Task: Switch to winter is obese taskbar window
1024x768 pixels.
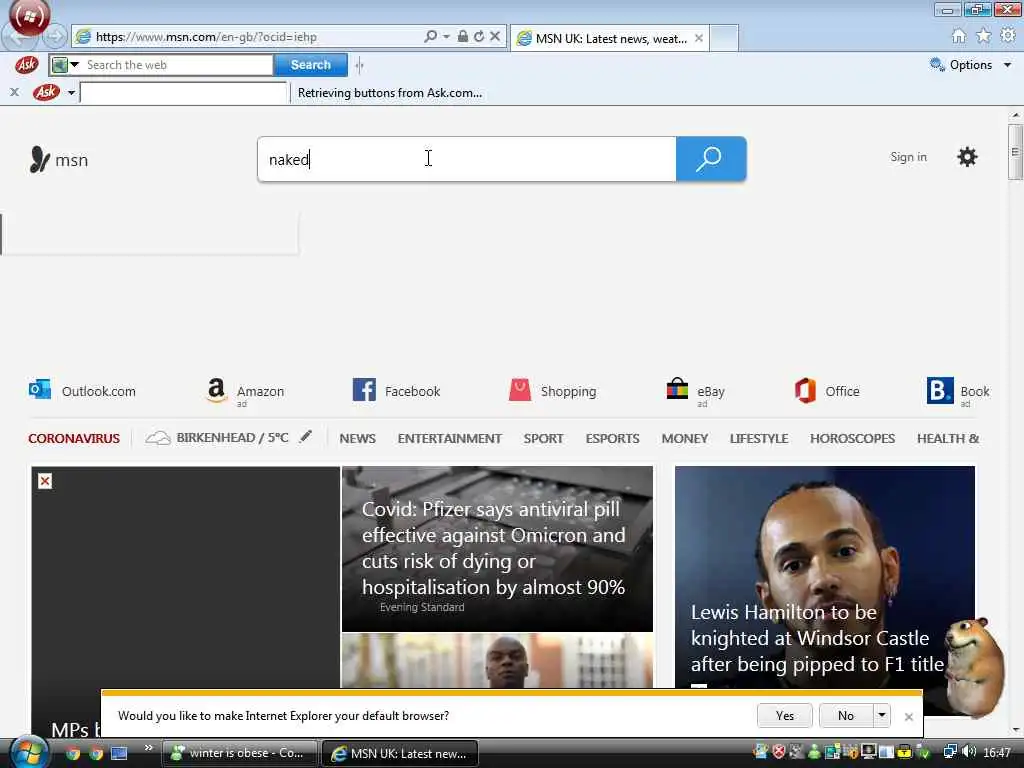Action: tap(240, 753)
